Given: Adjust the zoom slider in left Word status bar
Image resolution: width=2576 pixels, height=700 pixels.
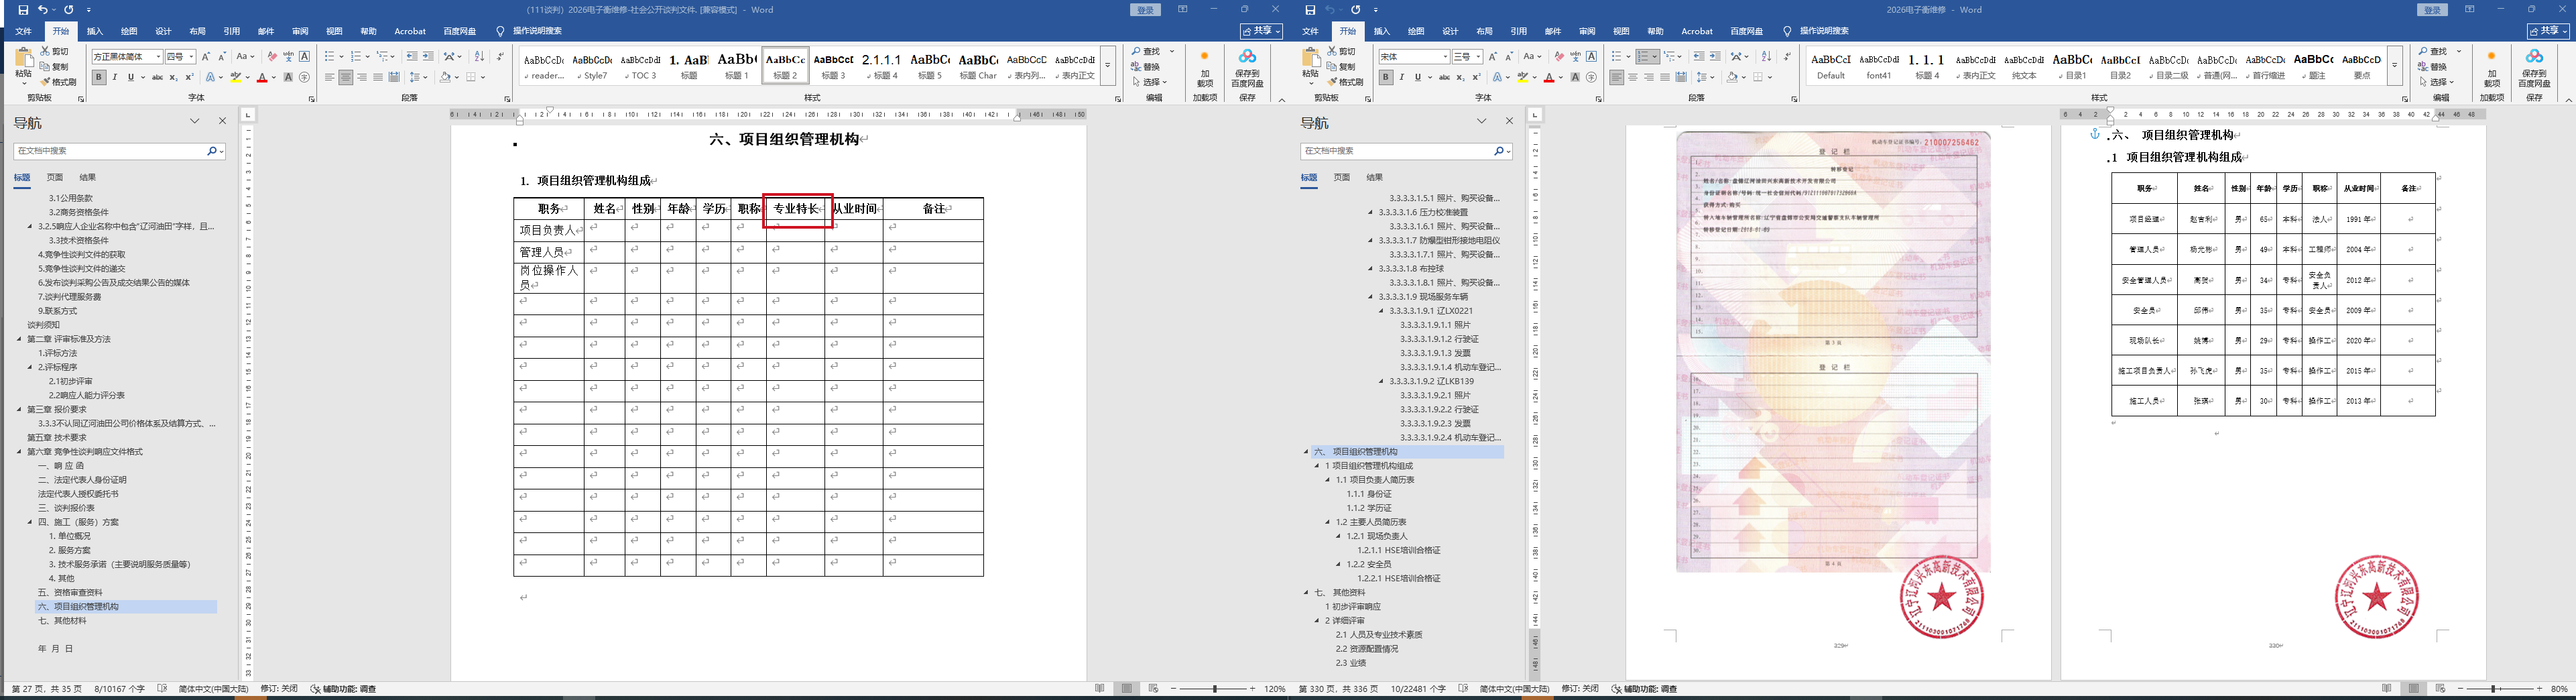Looking at the screenshot, I should 1215,689.
